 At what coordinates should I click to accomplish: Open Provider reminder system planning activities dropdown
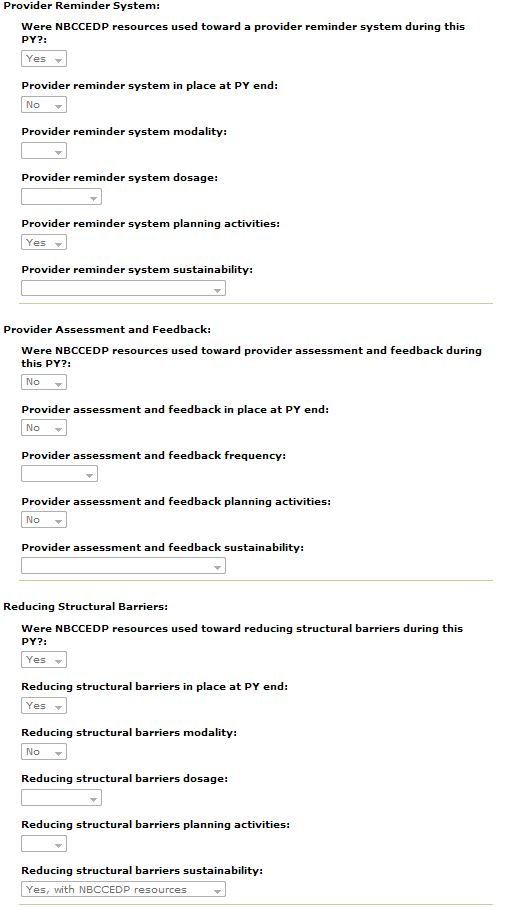[x=44, y=243]
